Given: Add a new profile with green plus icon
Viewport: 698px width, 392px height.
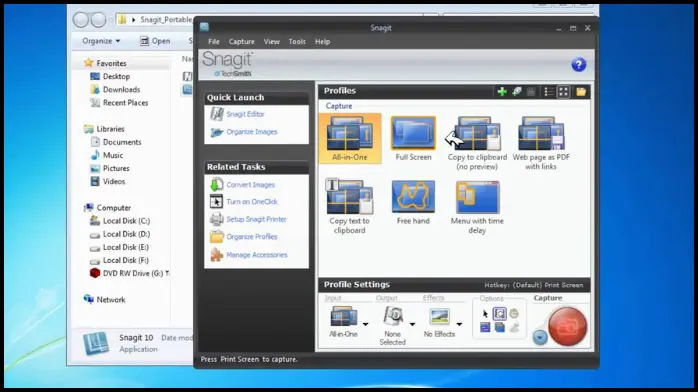Looking at the screenshot, I should (x=502, y=92).
